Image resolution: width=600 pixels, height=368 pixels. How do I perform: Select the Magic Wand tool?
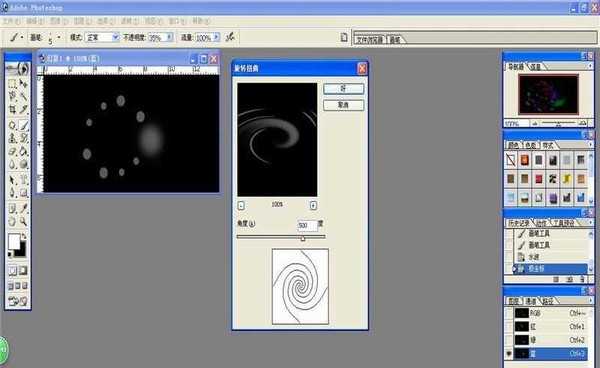pyautogui.click(x=23, y=96)
